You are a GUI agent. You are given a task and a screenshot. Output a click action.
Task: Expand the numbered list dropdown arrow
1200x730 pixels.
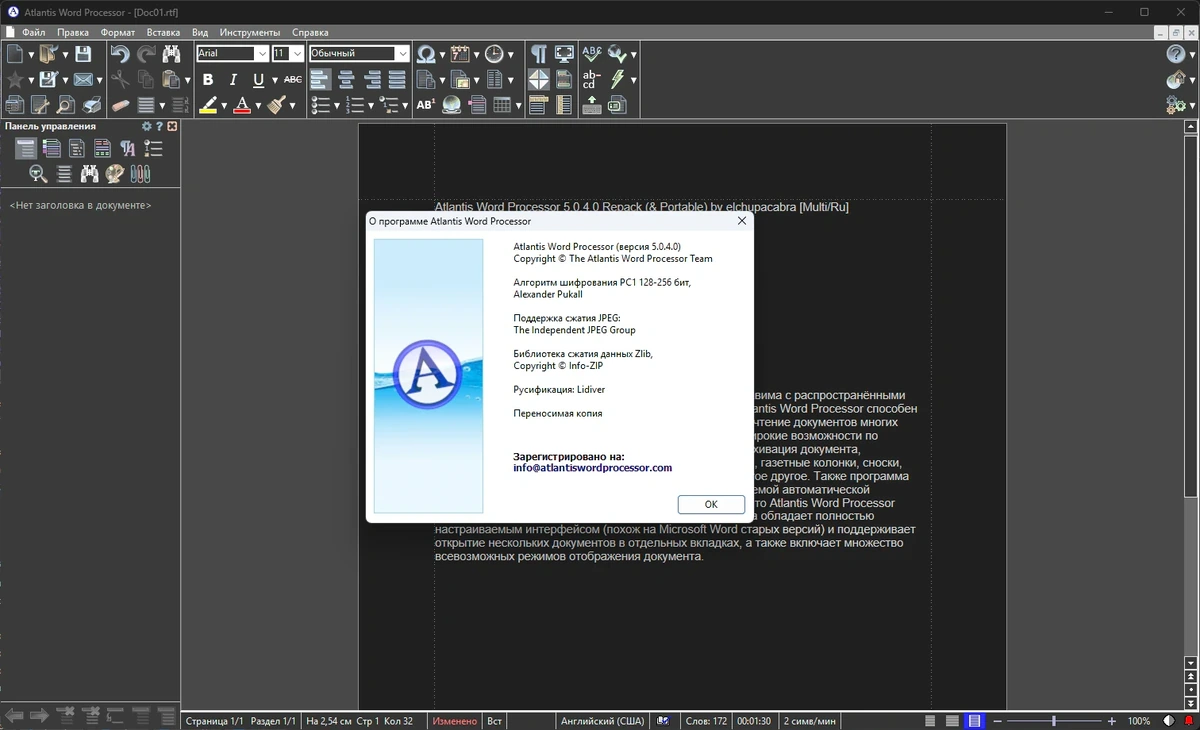tap(371, 105)
